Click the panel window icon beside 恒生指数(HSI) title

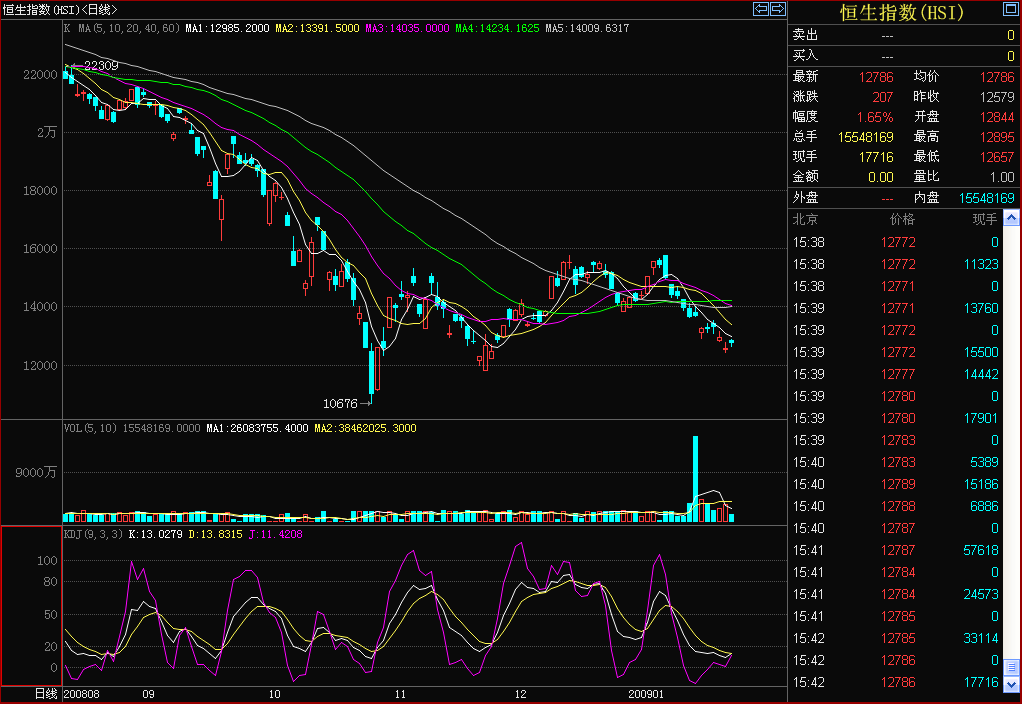1010,9
